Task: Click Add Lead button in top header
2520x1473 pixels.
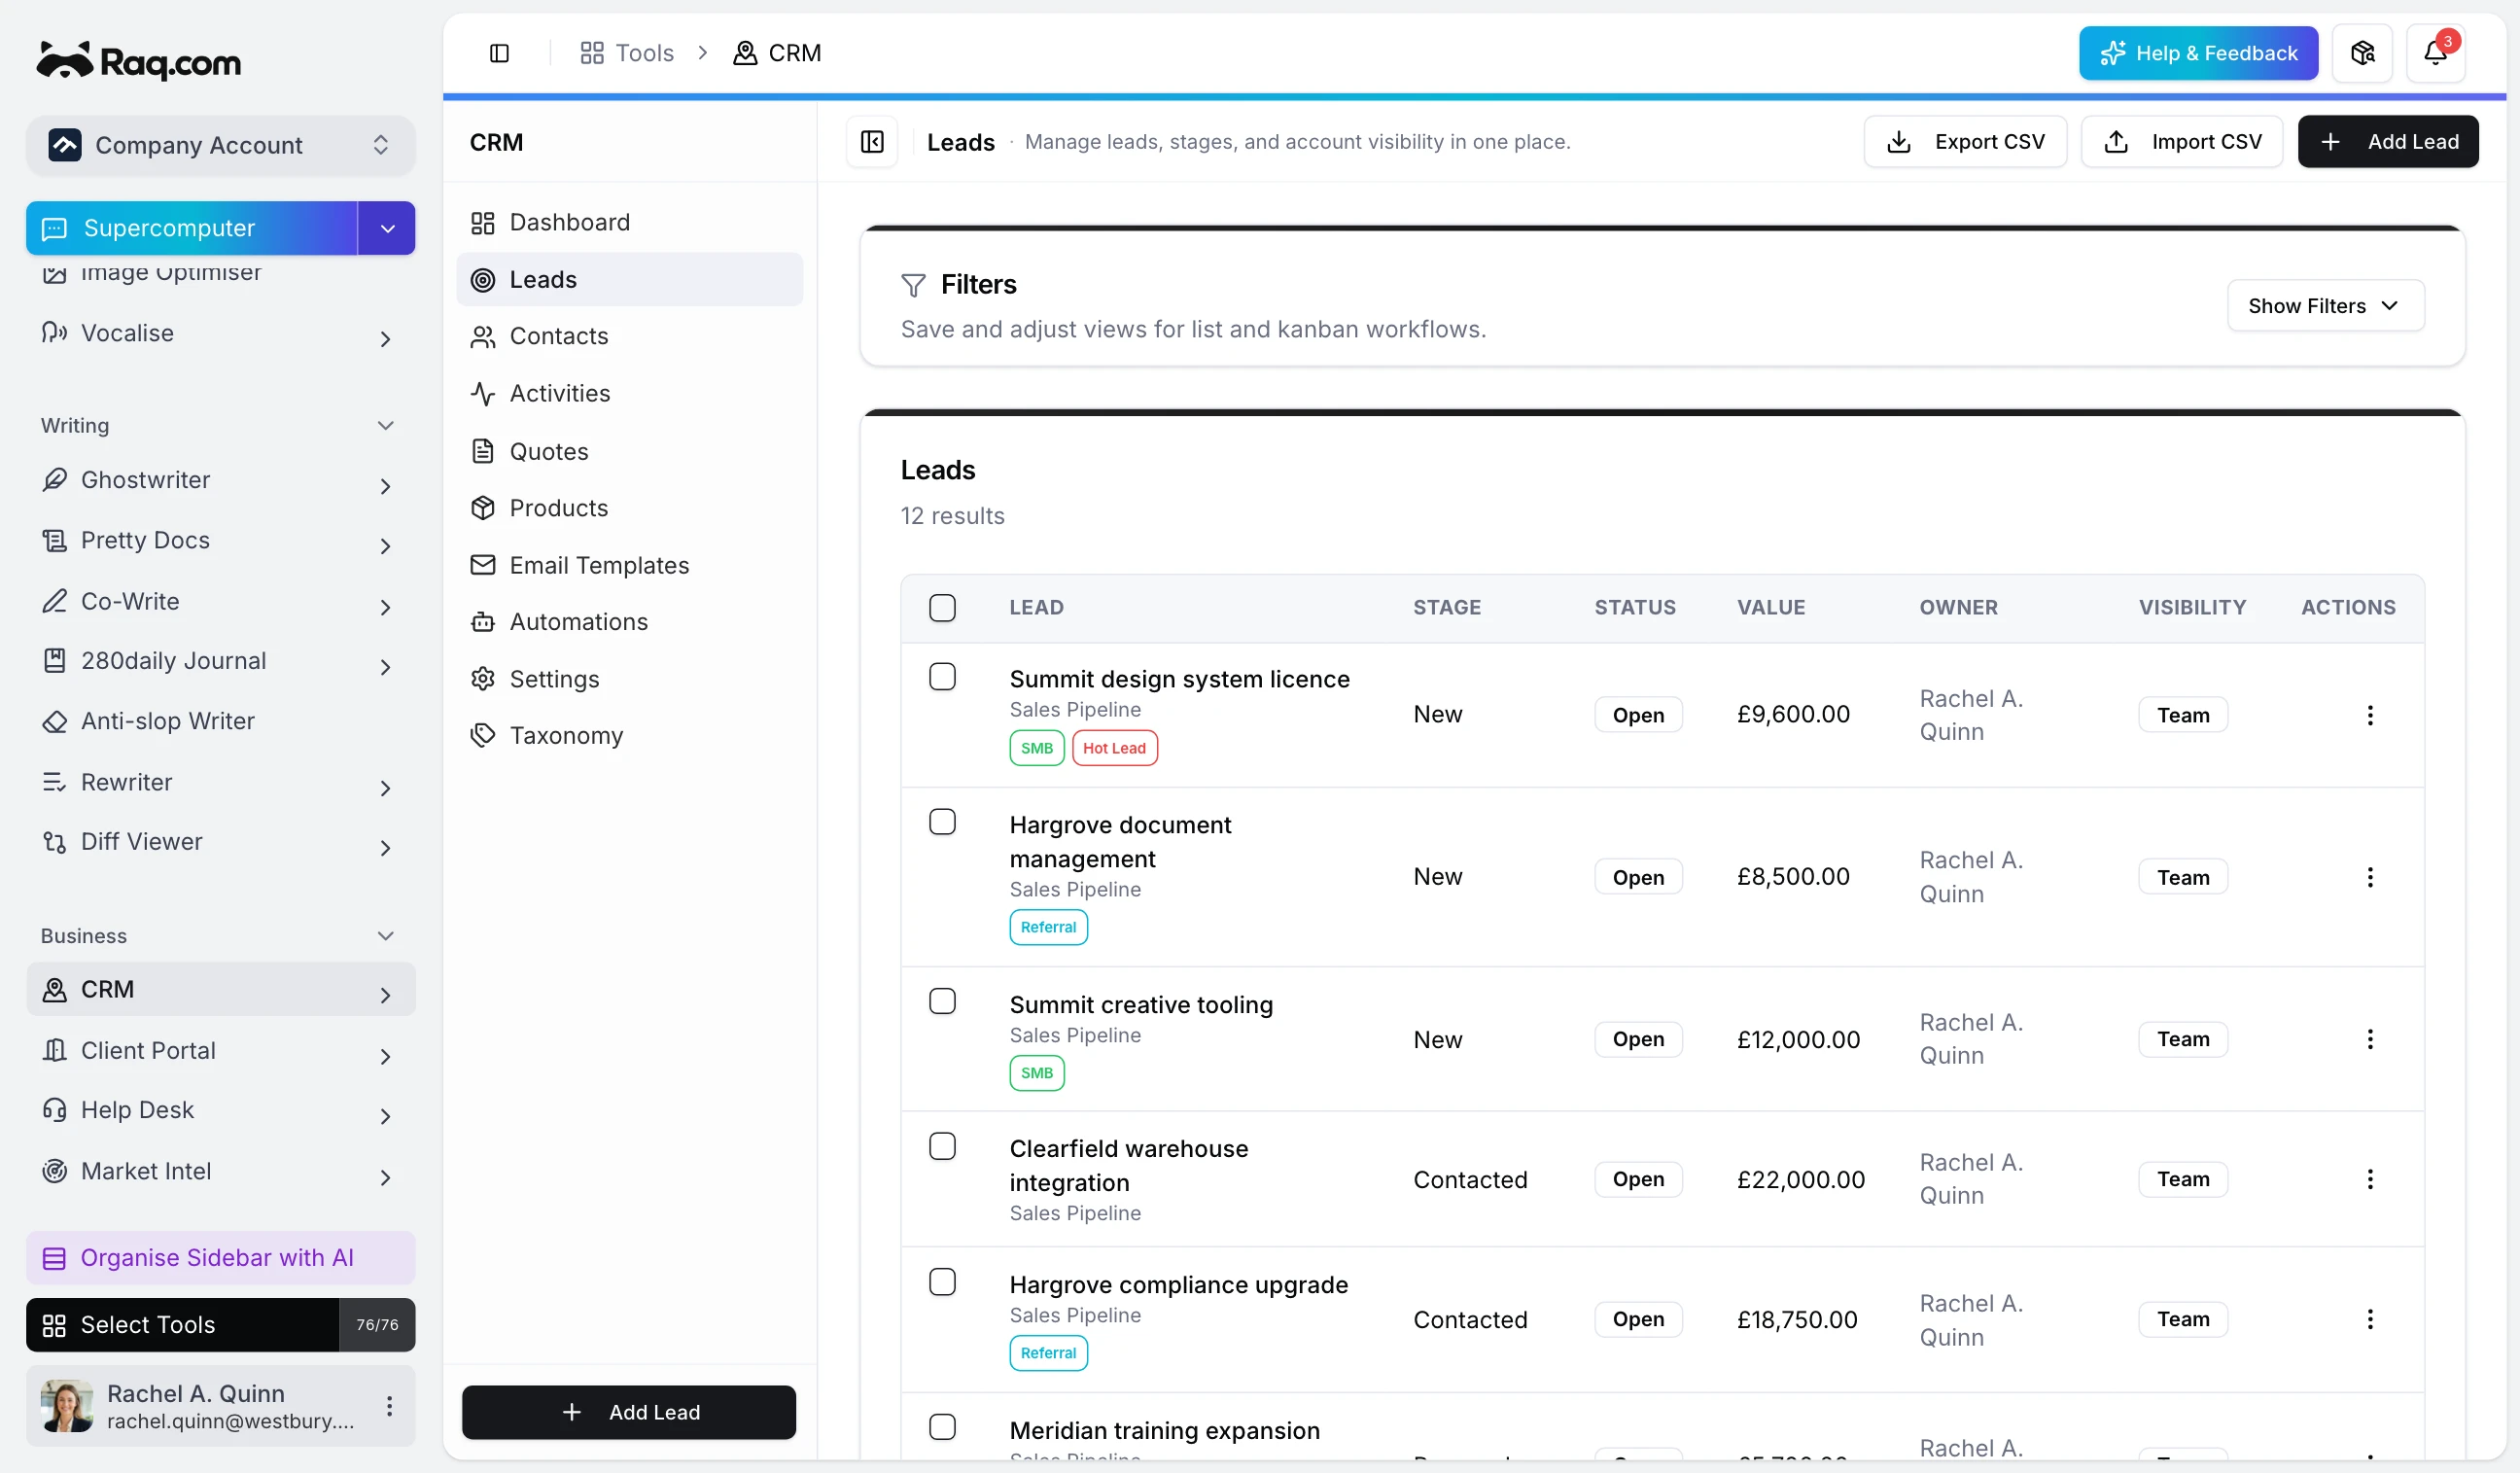Action: coord(2387,142)
